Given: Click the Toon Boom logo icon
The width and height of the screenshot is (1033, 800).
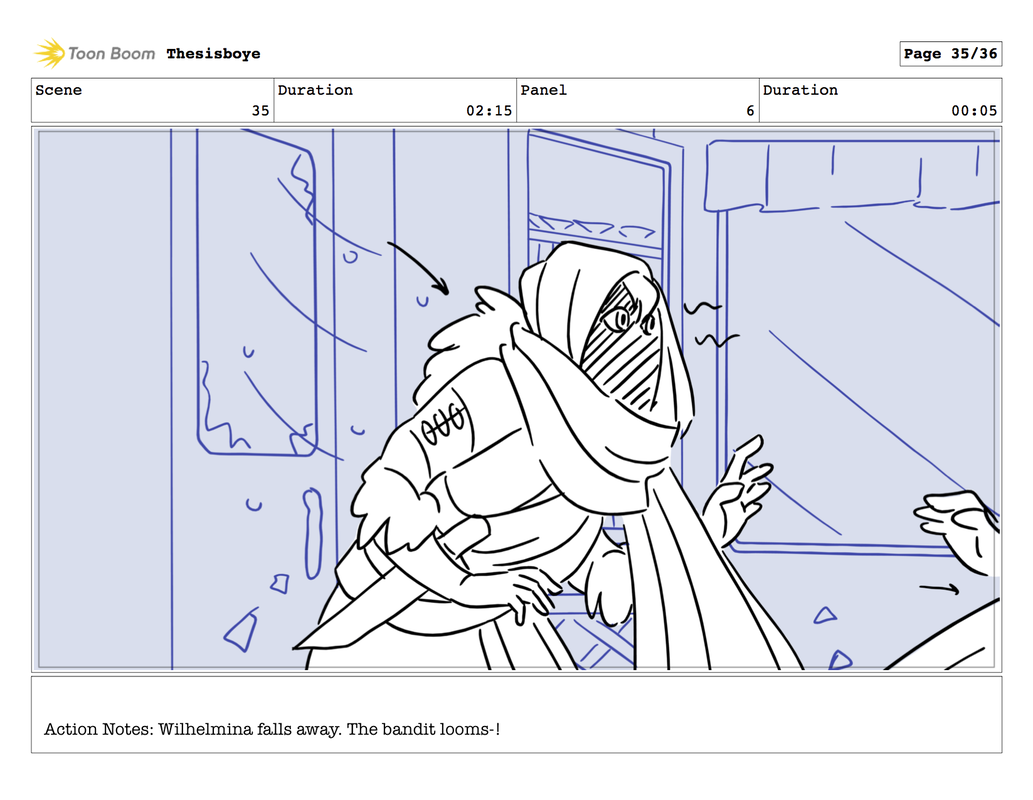Looking at the screenshot, I should (49, 53).
